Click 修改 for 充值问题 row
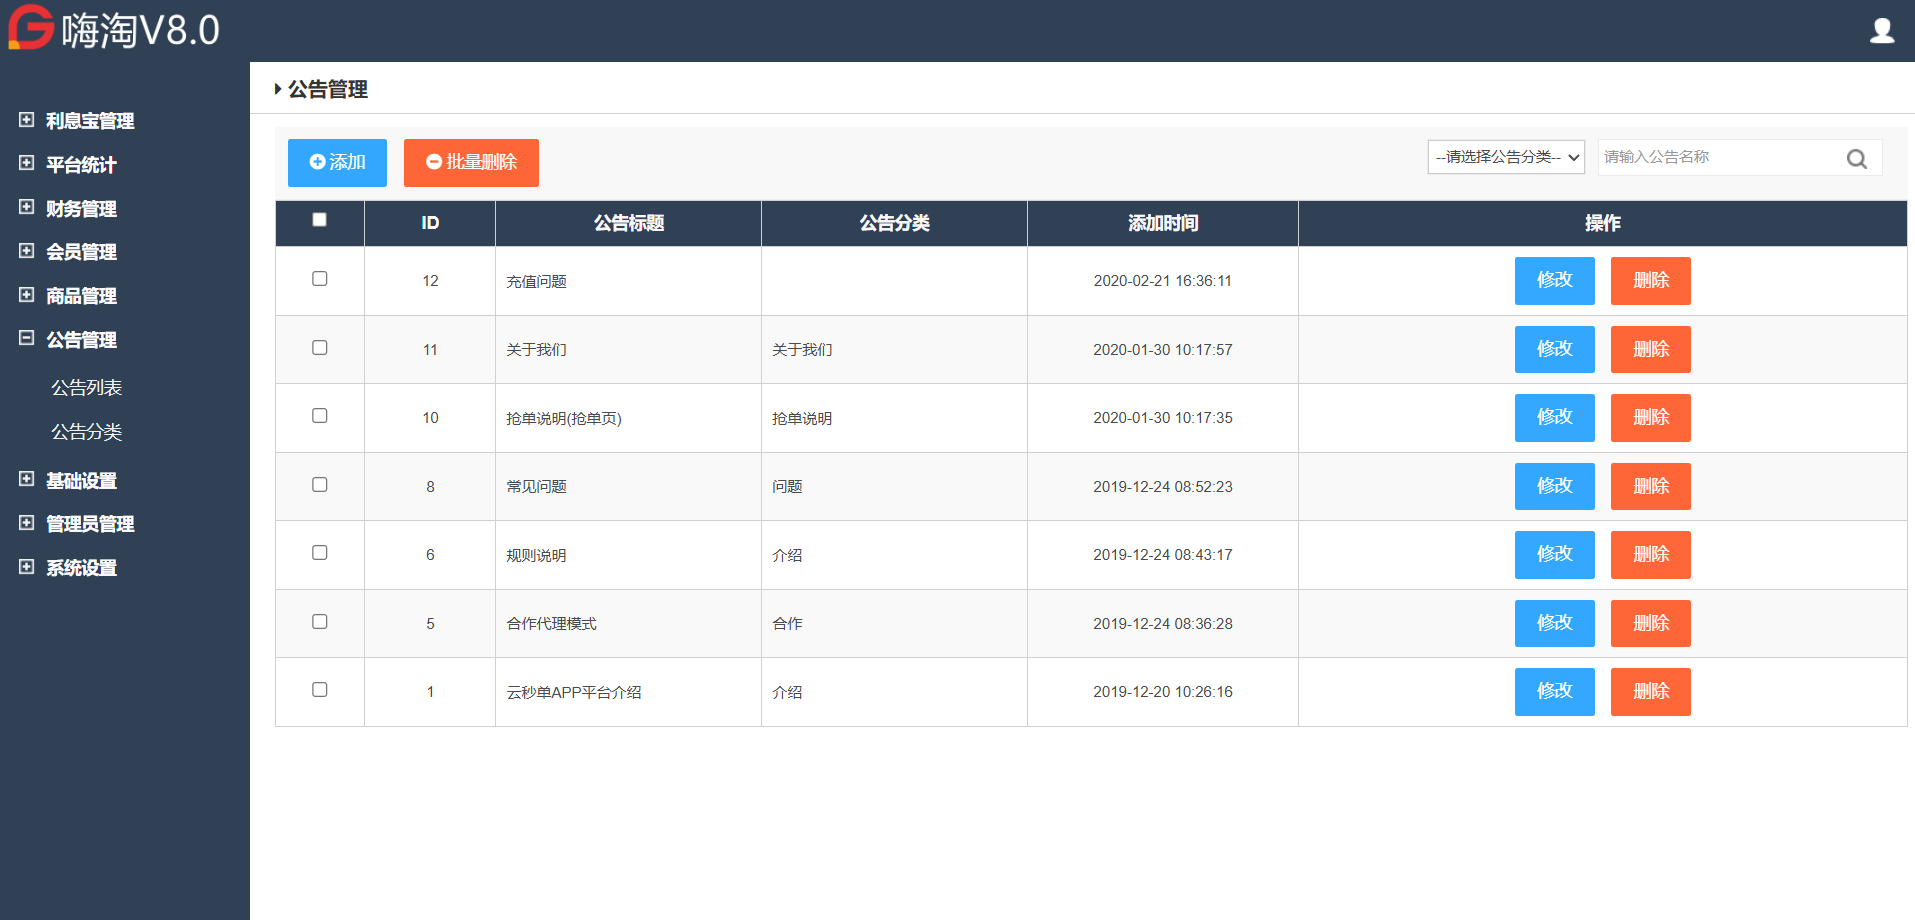 coord(1555,281)
